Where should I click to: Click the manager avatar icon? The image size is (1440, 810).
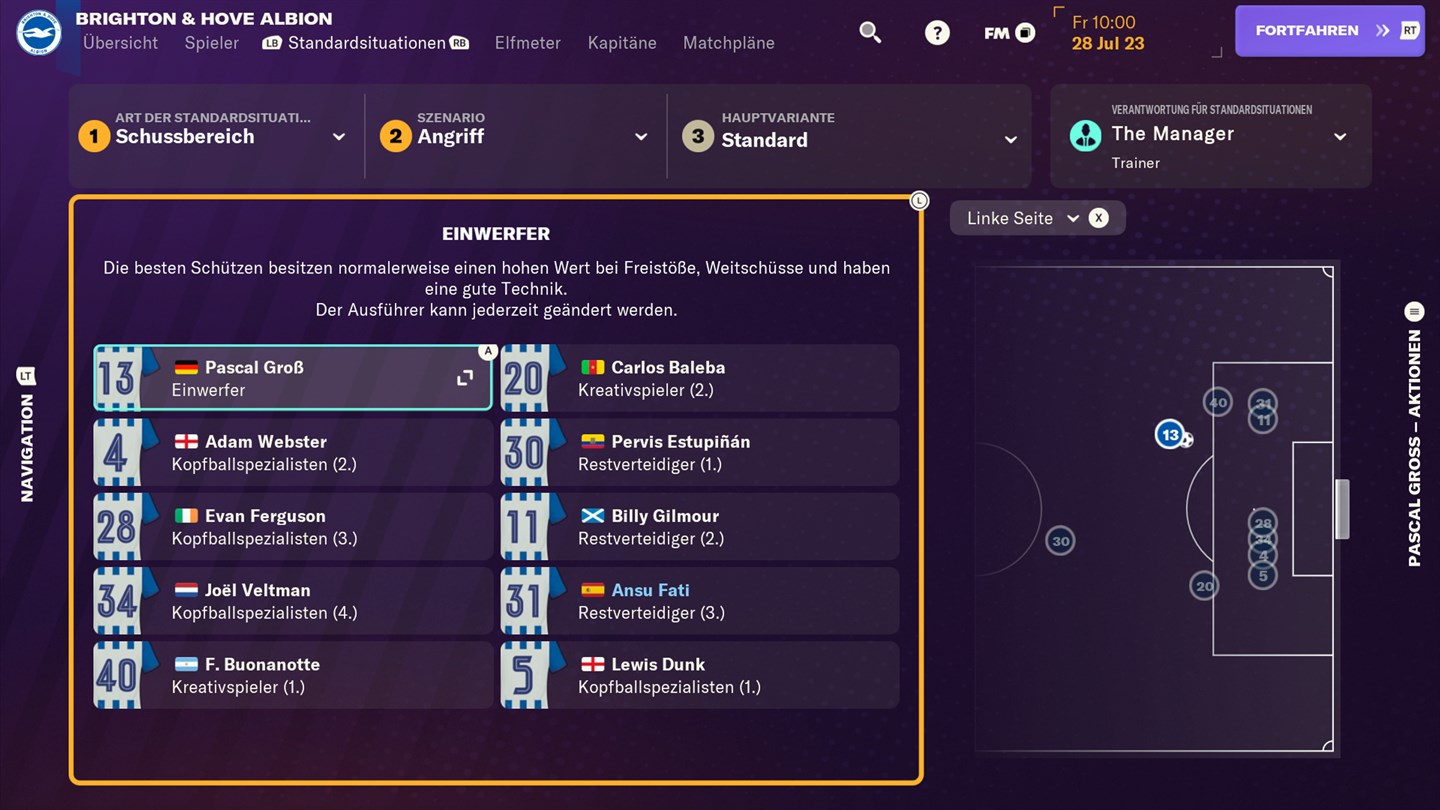click(1085, 135)
